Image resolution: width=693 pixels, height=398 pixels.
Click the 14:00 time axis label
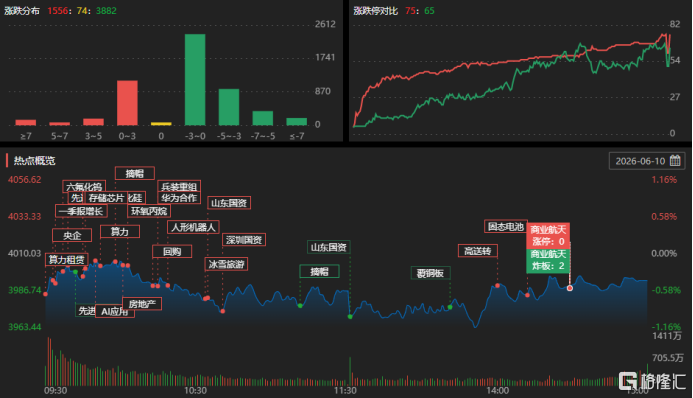498,390
